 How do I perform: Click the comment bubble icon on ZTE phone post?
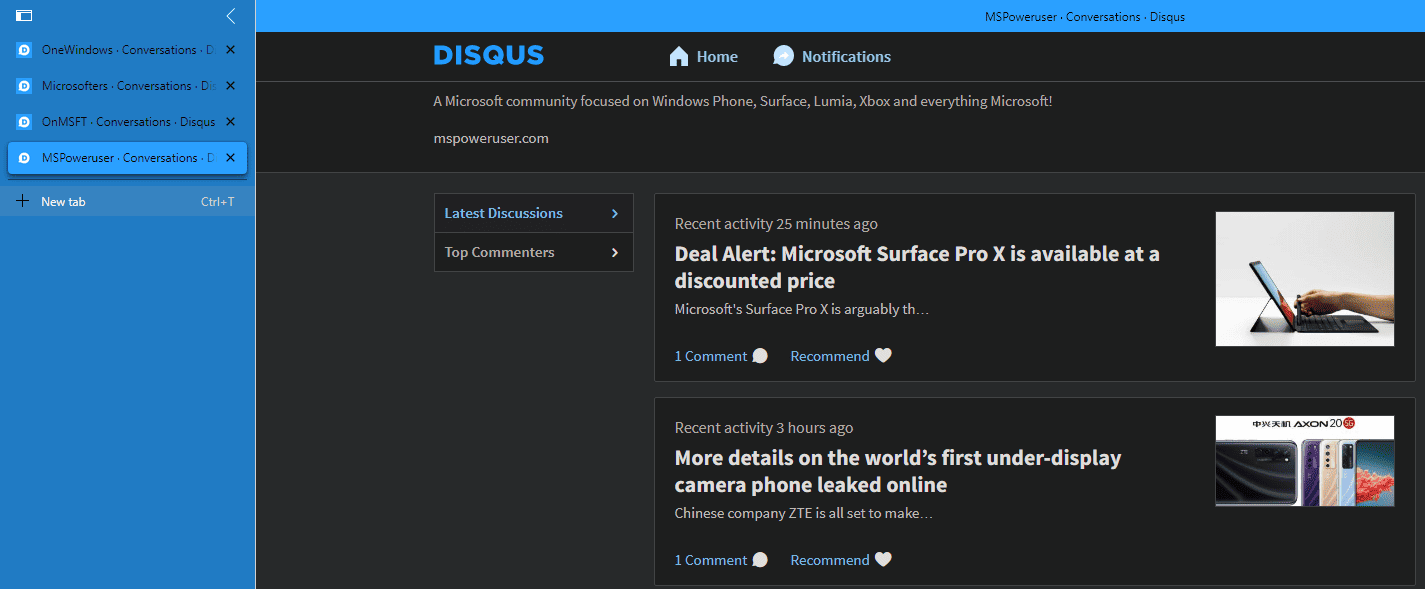click(x=760, y=560)
